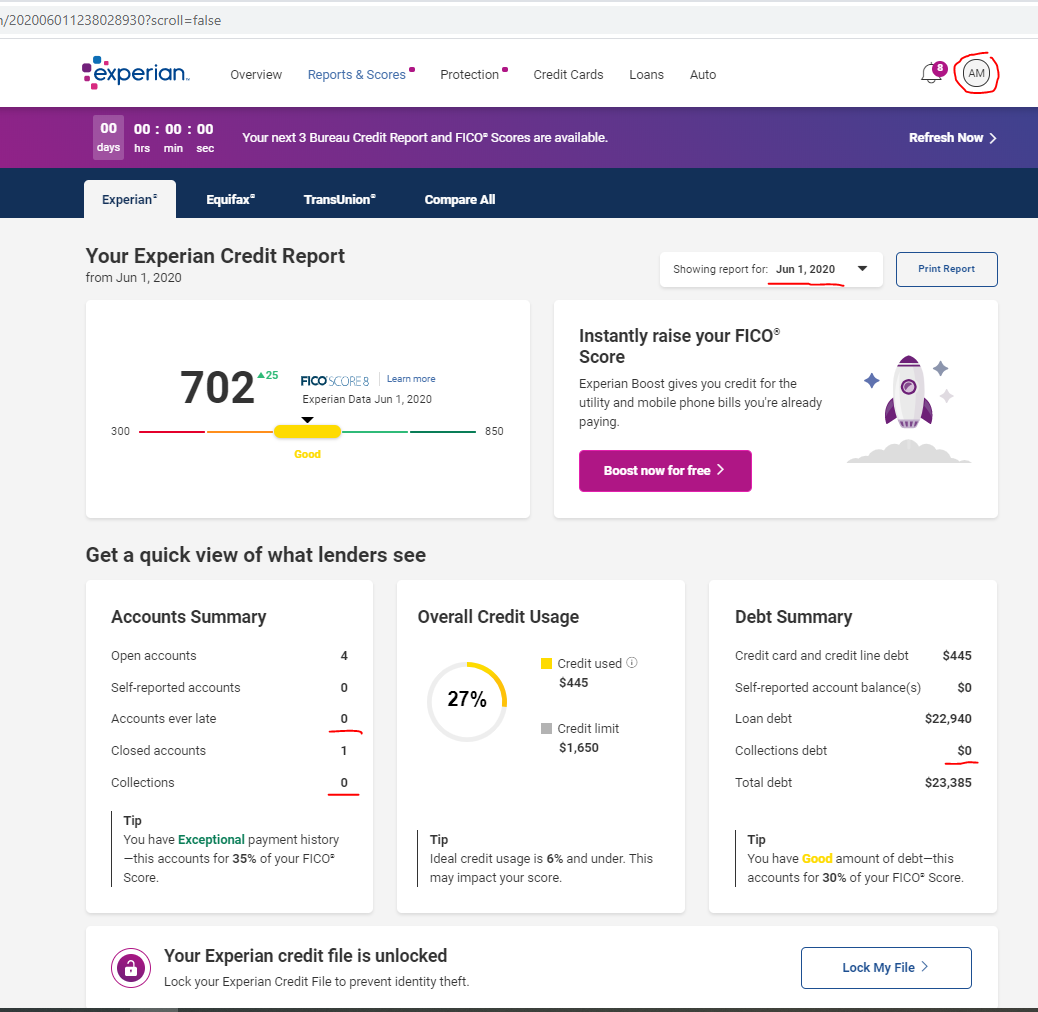Go to Credit Cards section

click(568, 75)
